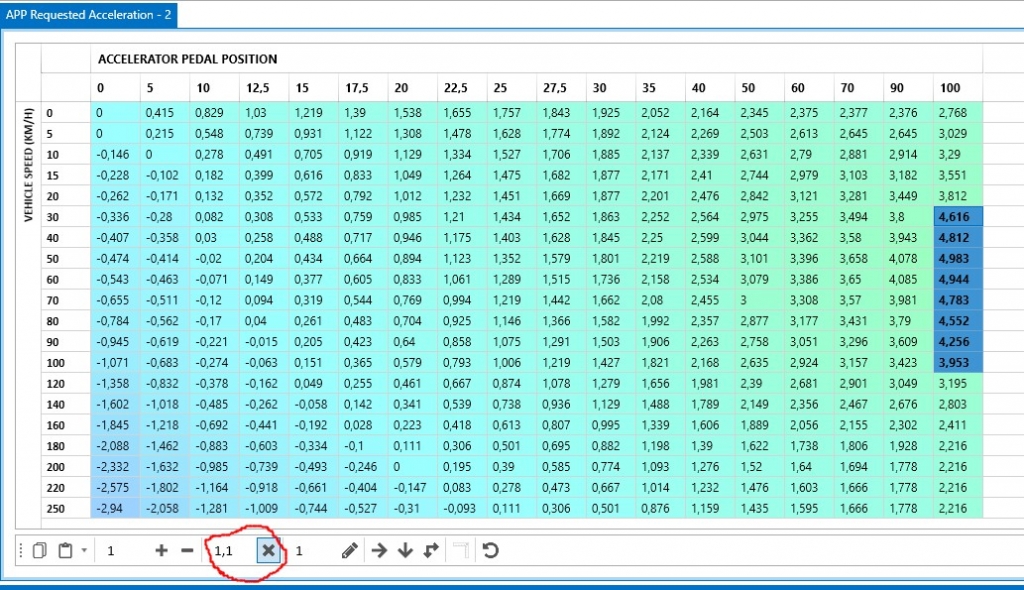
Task: Select vehicle speed row header 70
Action: [65, 301]
